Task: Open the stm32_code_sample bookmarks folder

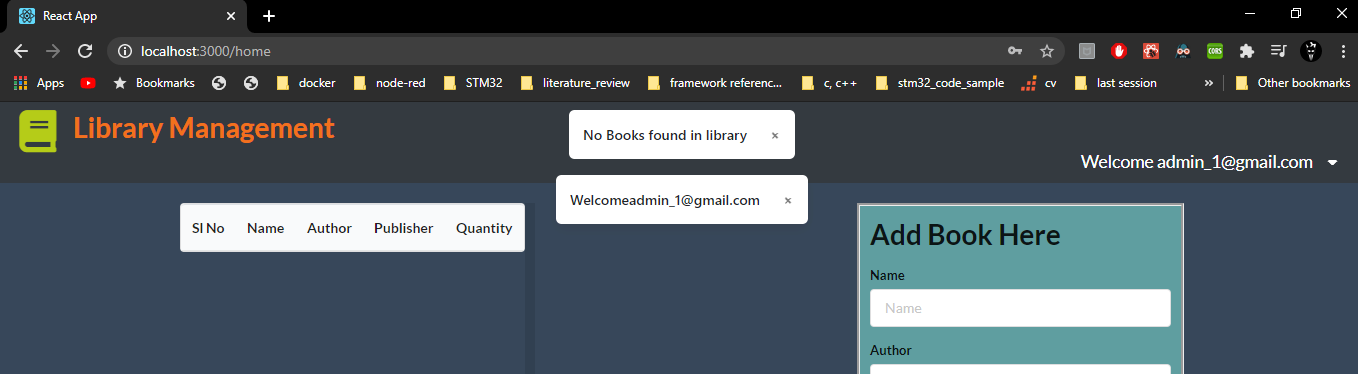Action: pyautogui.click(x=939, y=83)
